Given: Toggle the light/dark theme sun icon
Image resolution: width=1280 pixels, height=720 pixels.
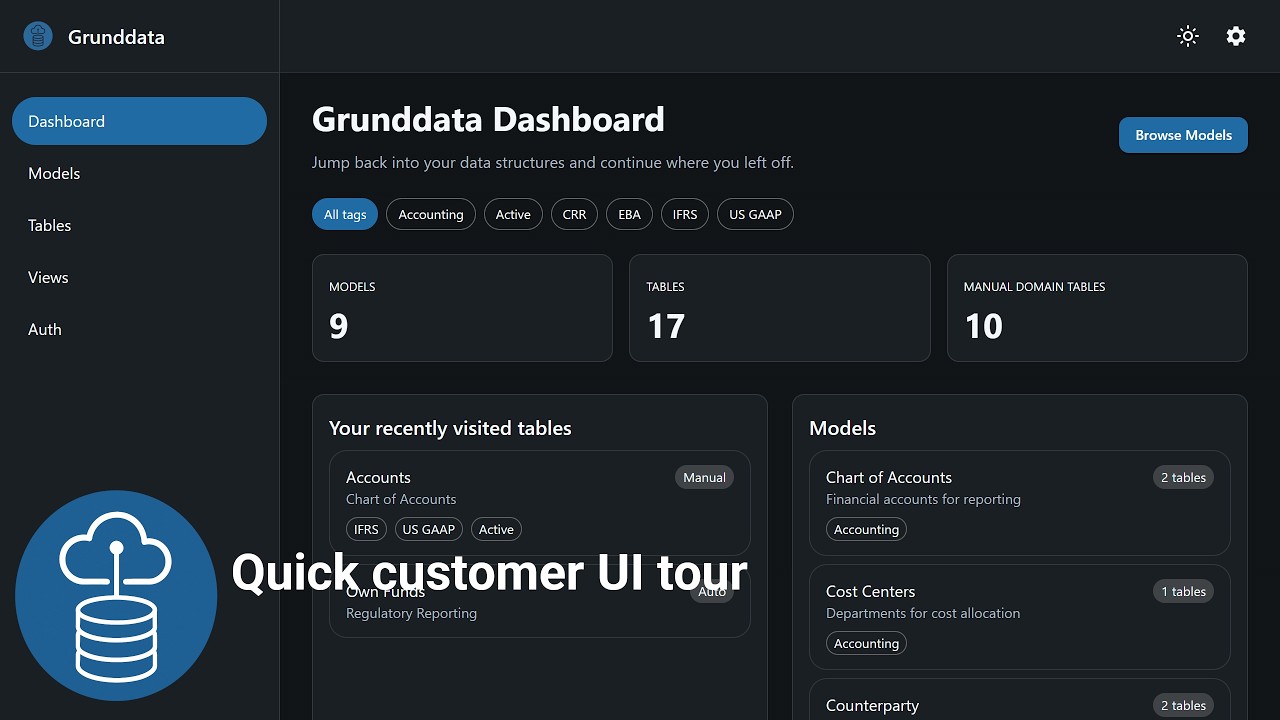Looking at the screenshot, I should point(1188,36).
